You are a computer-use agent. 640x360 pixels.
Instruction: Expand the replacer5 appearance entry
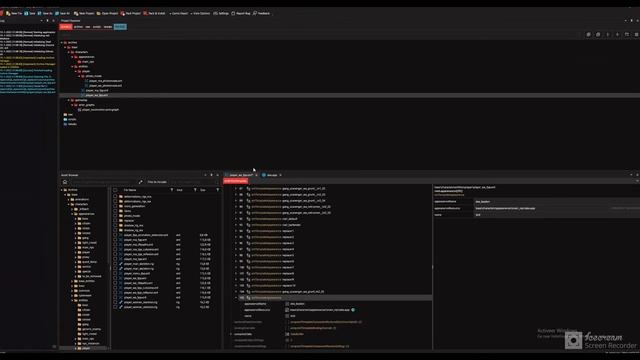coord(236,256)
